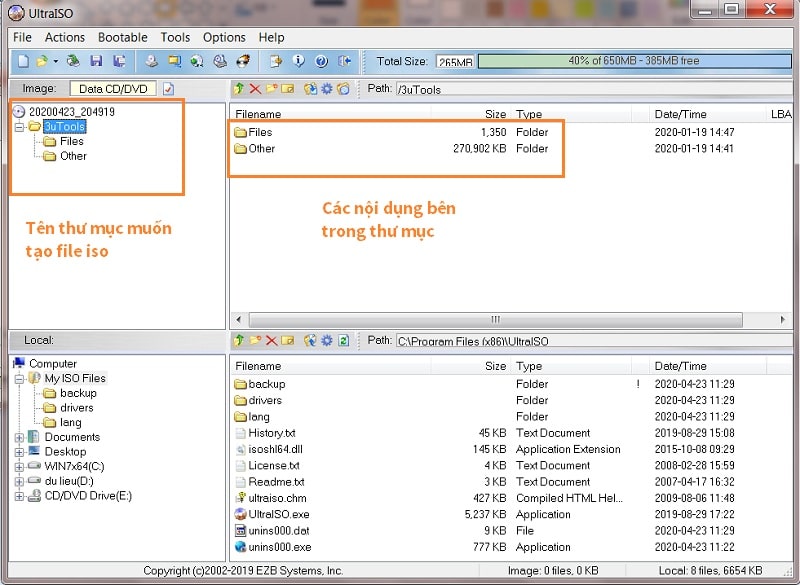
Task: Click the left scroll arrow of image list
Action: tap(239, 320)
